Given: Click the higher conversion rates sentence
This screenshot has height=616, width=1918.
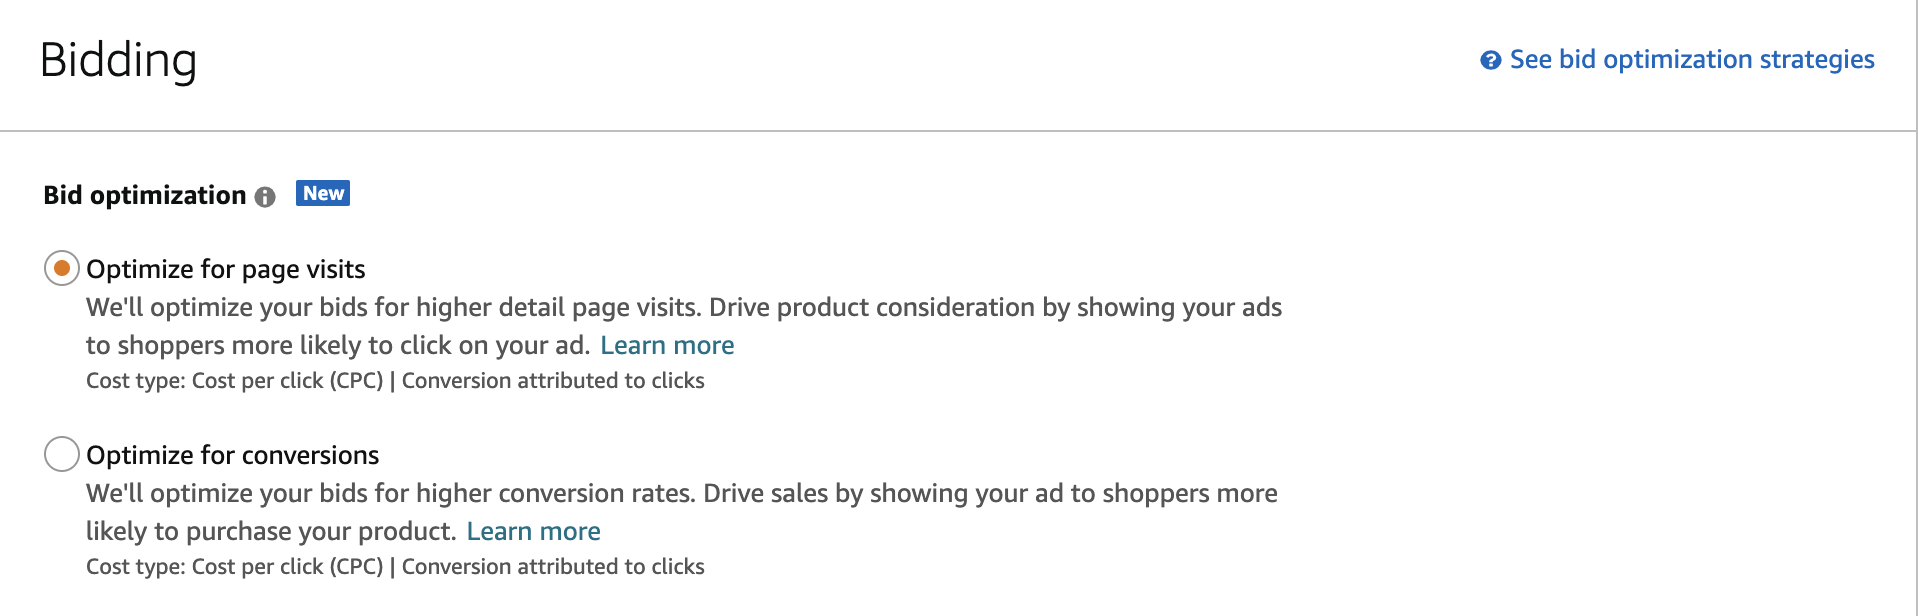Looking at the screenshot, I should tap(391, 493).
